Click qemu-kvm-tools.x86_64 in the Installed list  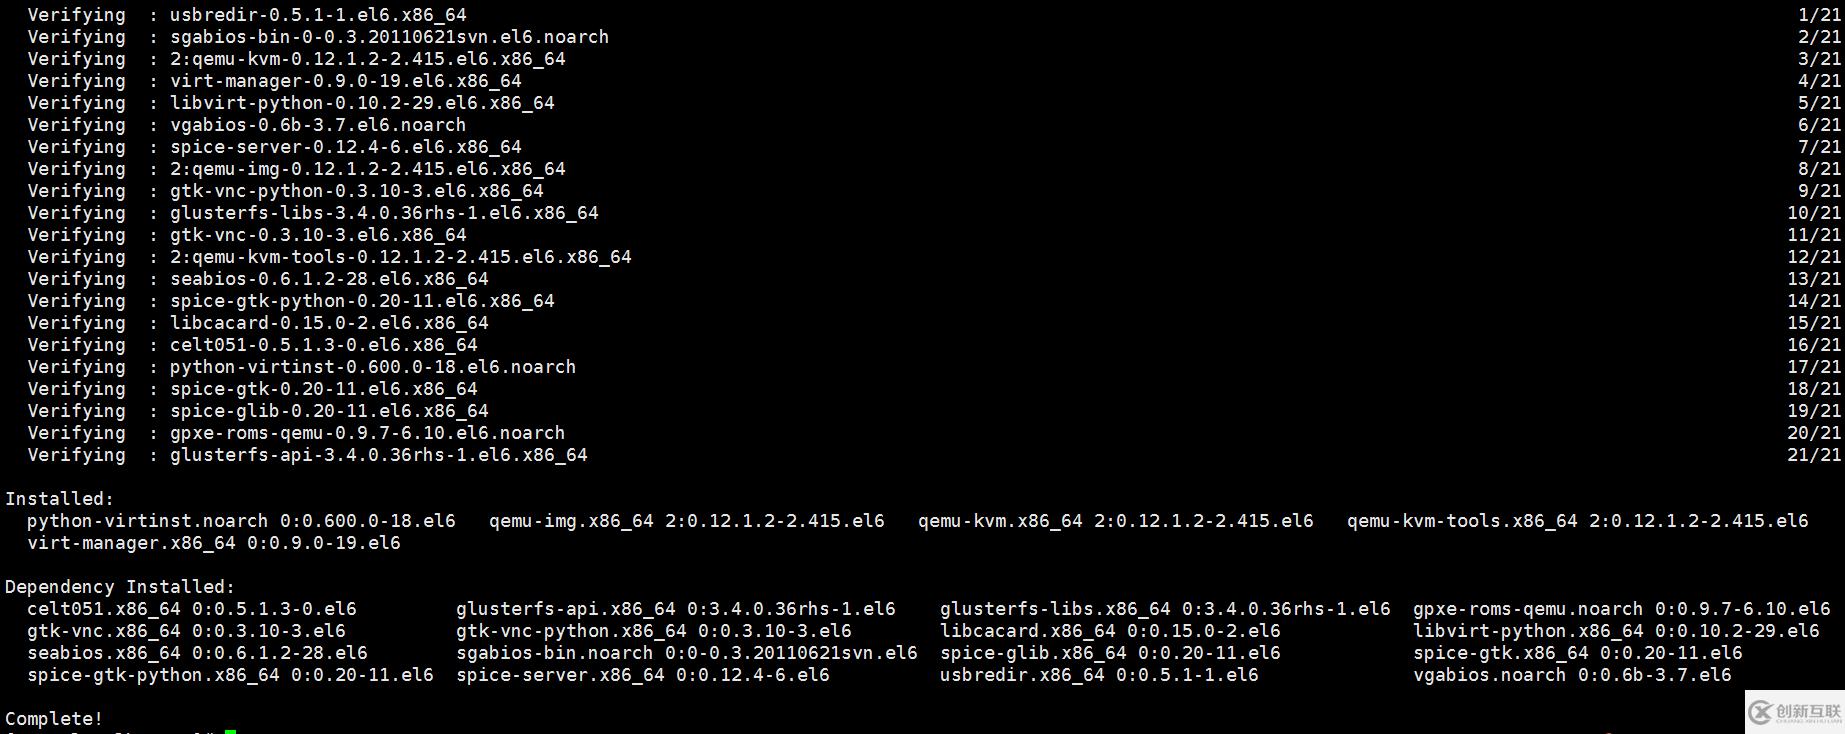[1462, 521]
